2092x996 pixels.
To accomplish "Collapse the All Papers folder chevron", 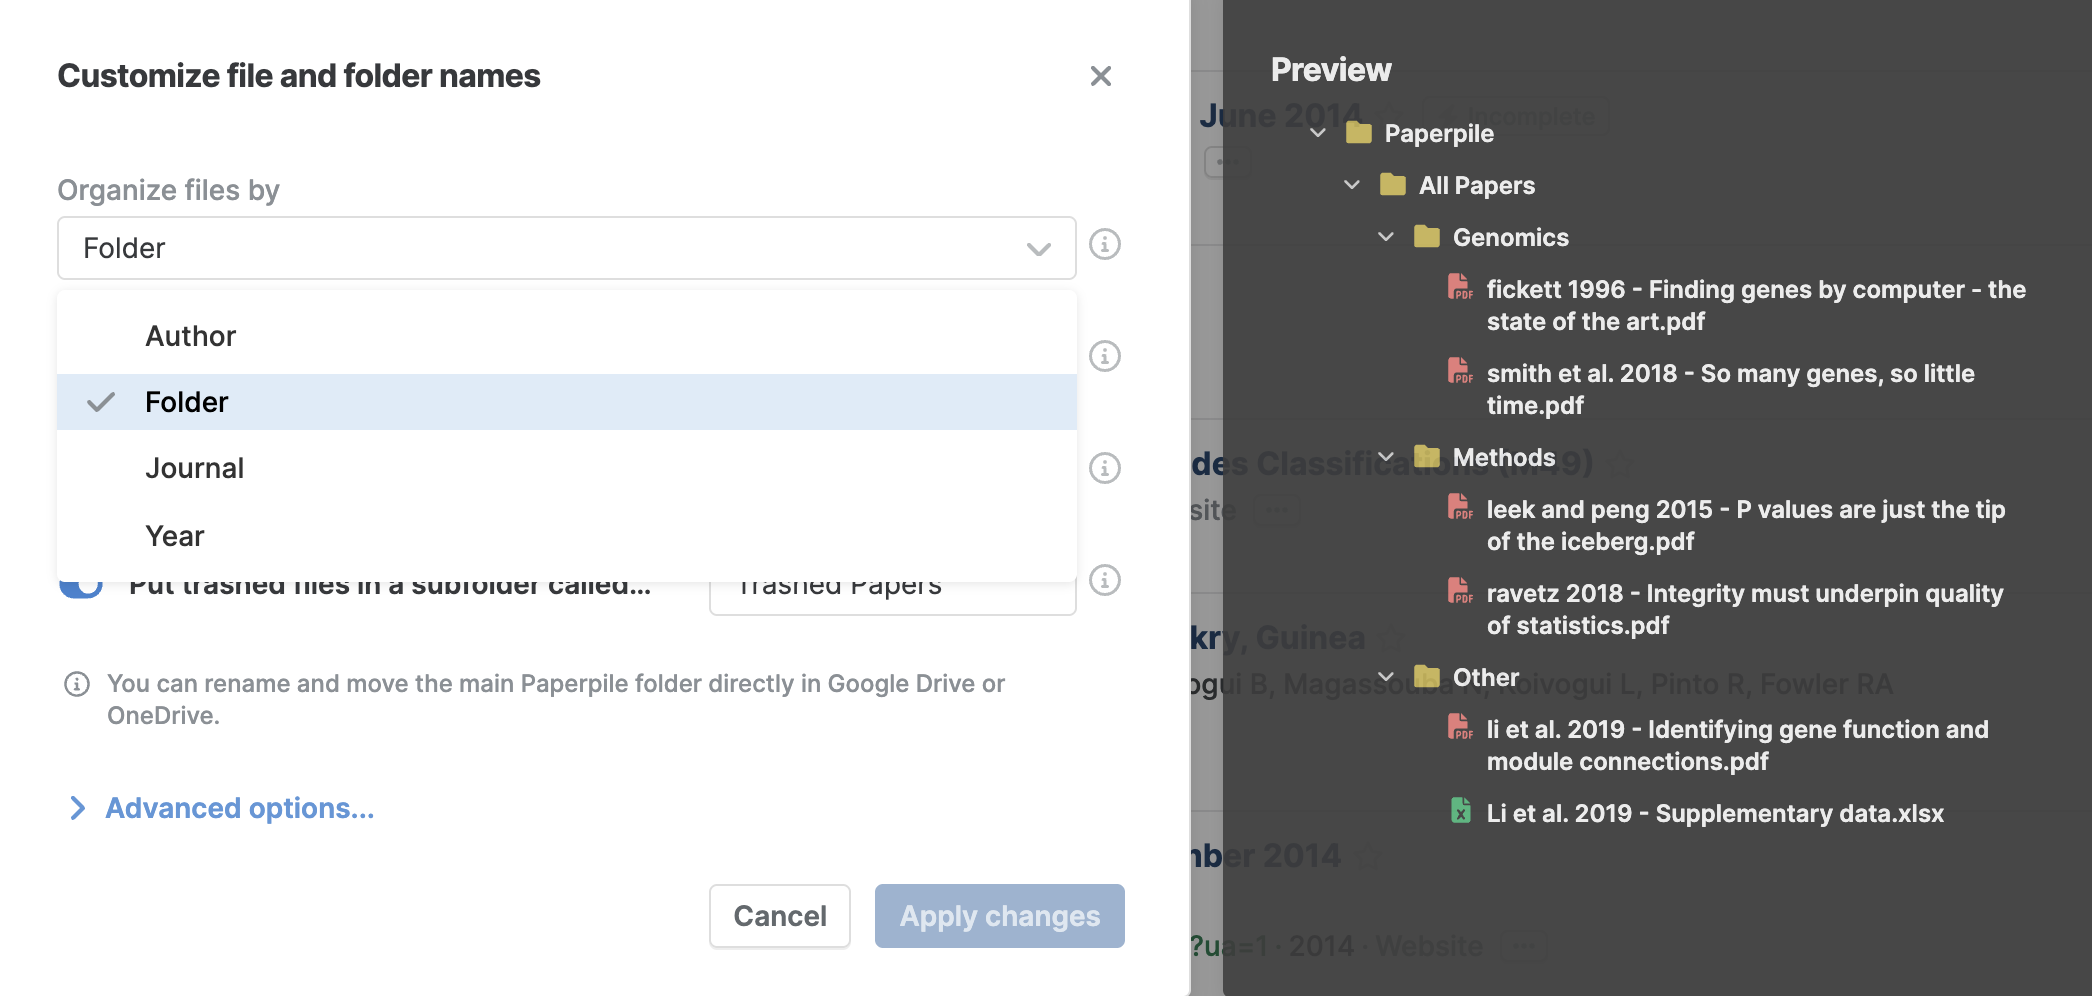I will 1352,185.
